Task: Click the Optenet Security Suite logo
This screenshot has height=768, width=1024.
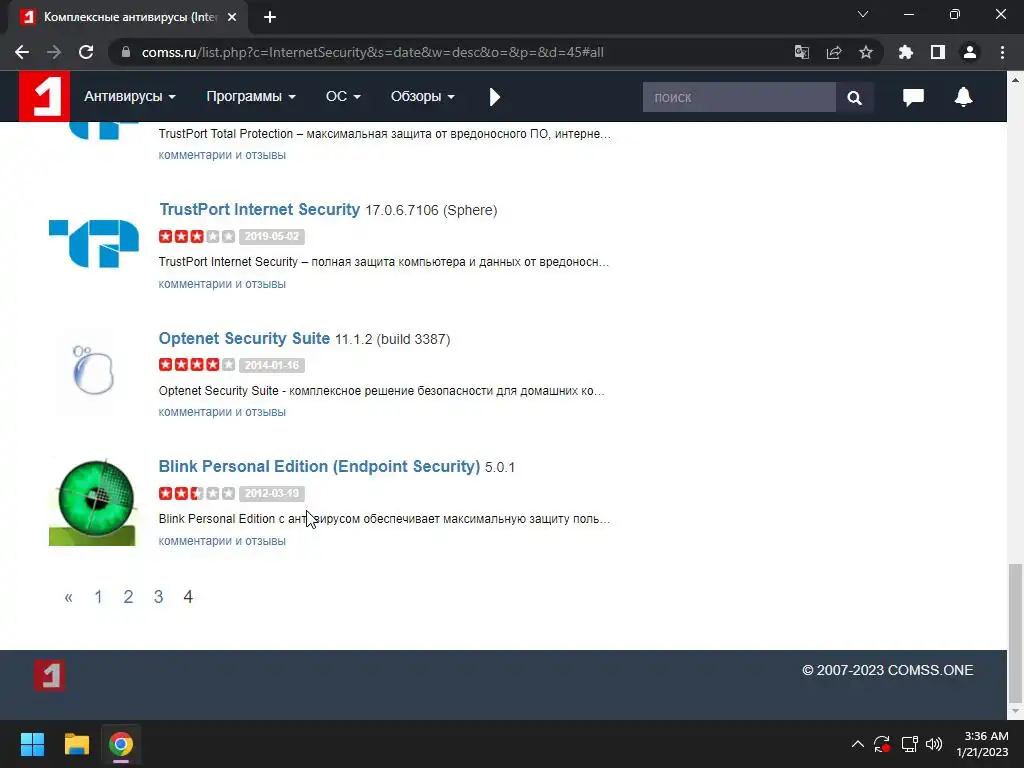Action: [x=93, y=370]
